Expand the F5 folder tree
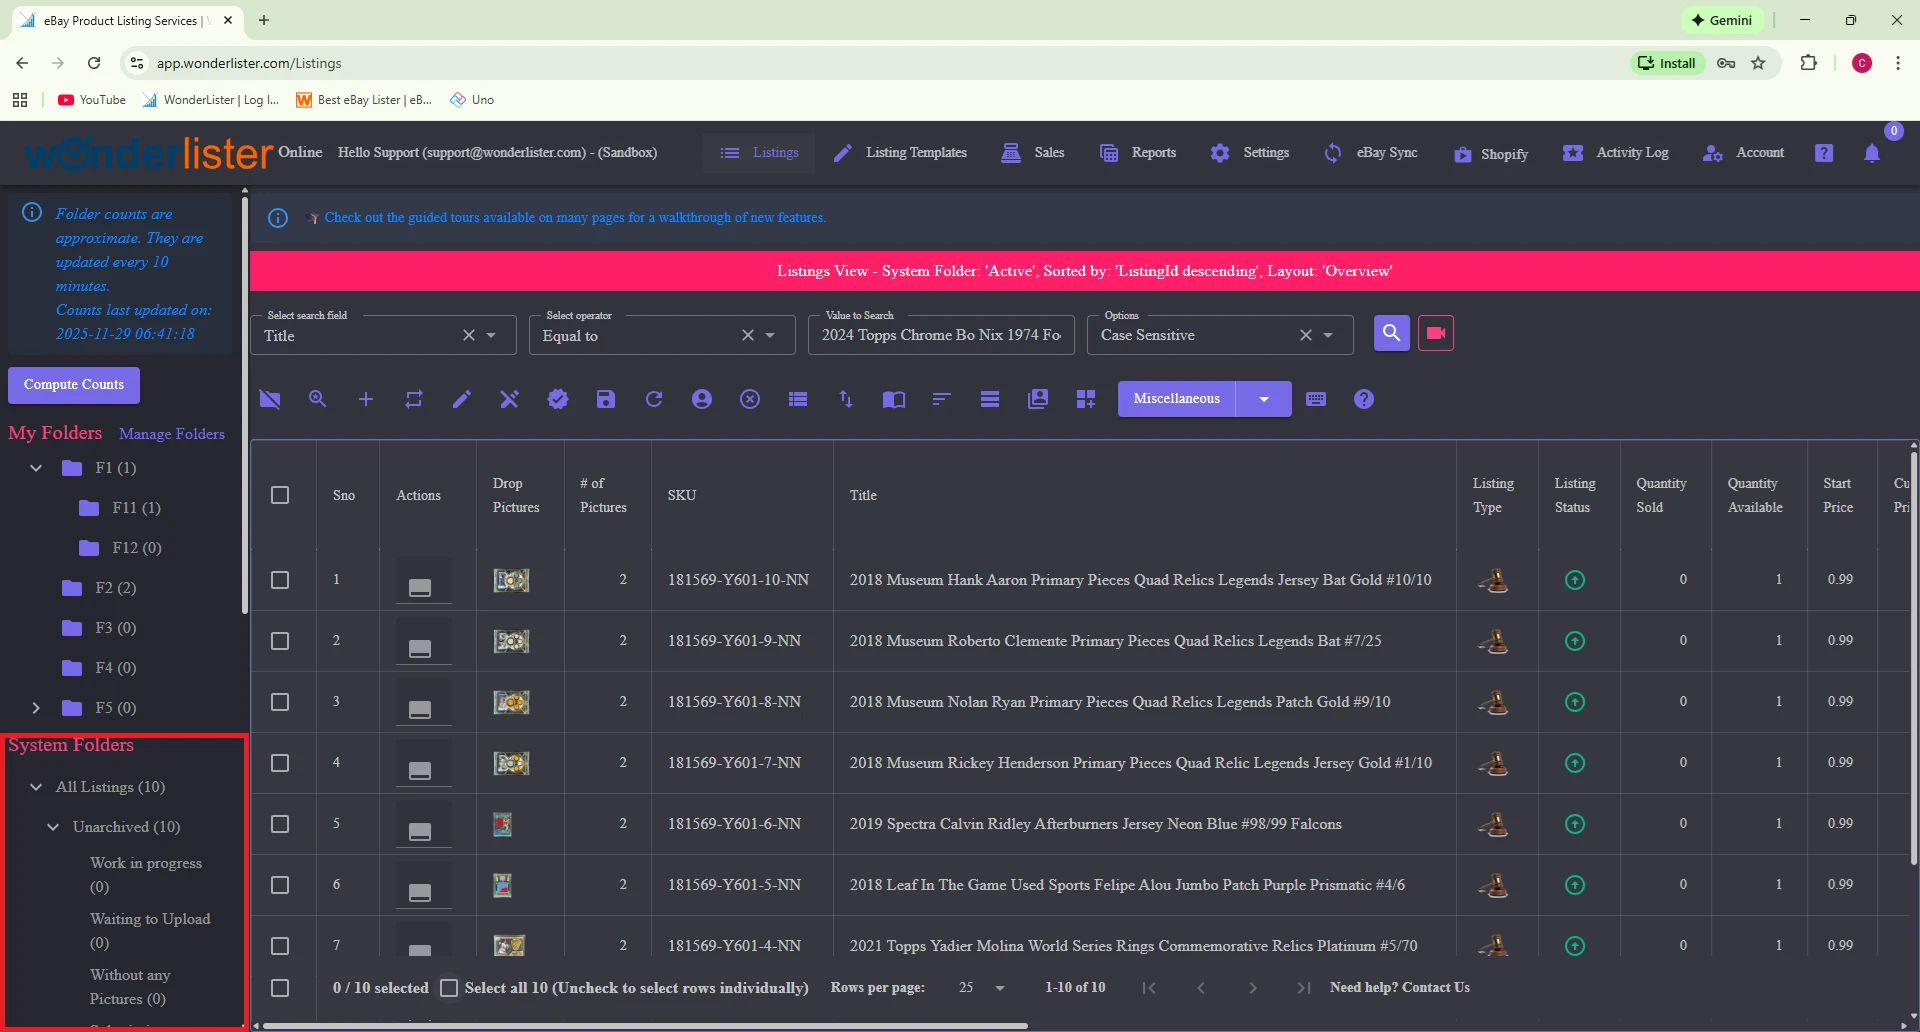The height and width of the screenshot is (1032, 1920). click(37, 707)
